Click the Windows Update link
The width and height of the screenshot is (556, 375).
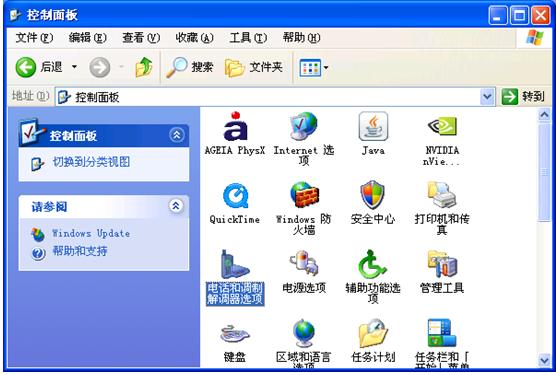[x=91, y=233]
